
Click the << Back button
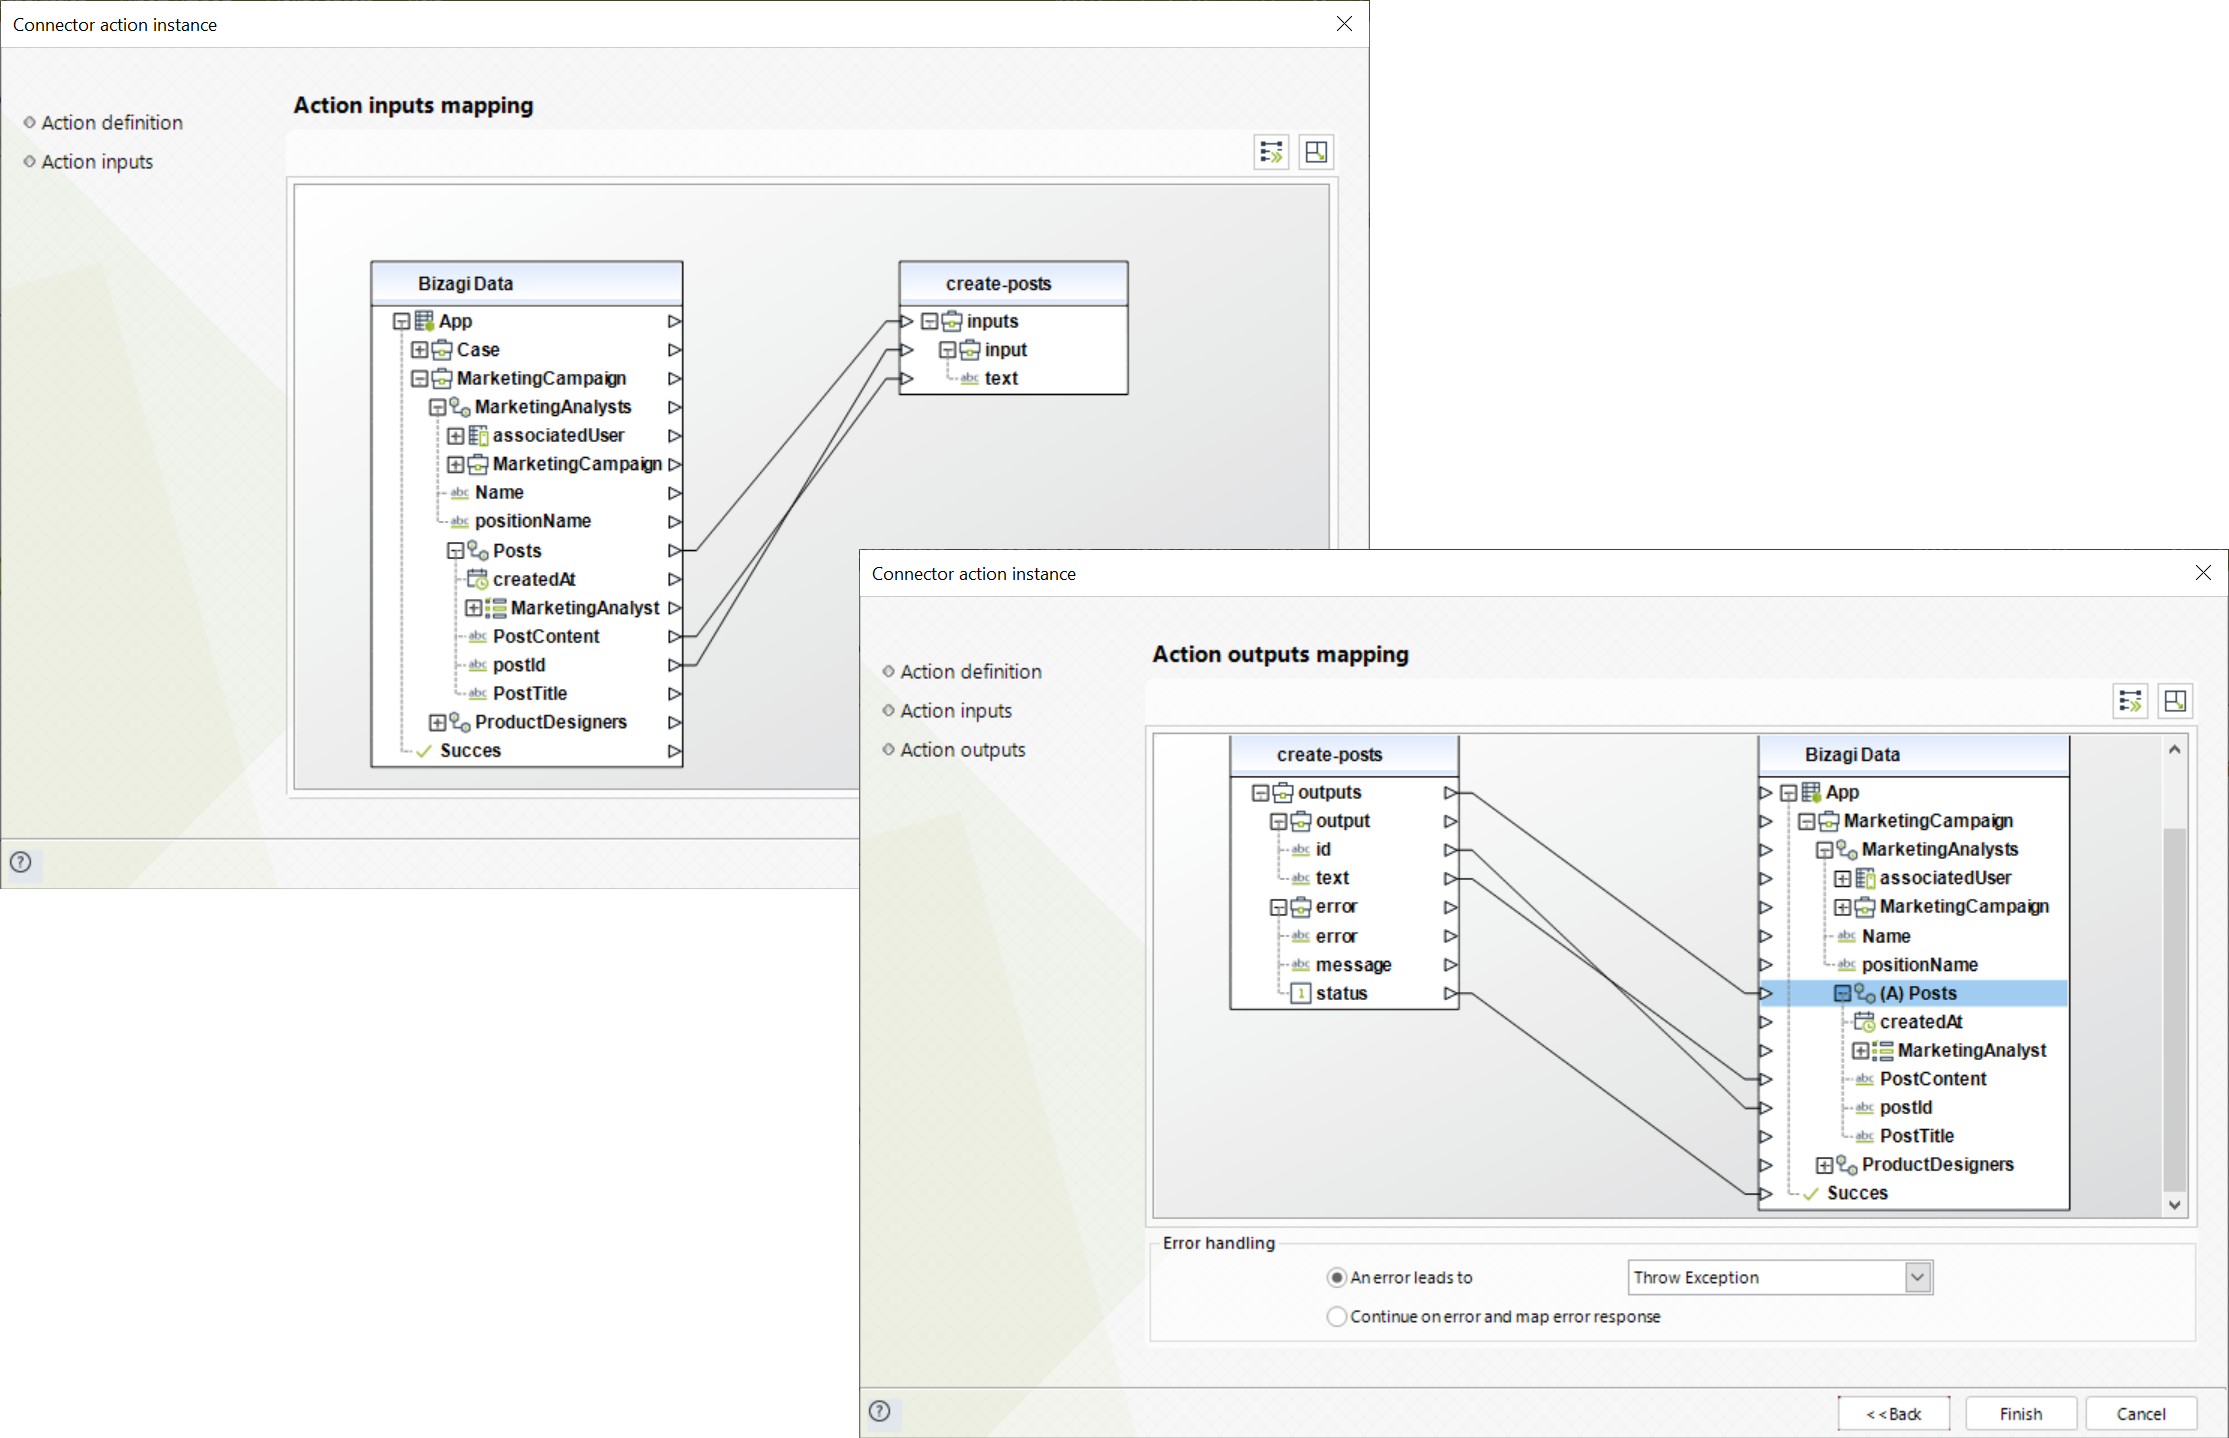[1894, 1413]
